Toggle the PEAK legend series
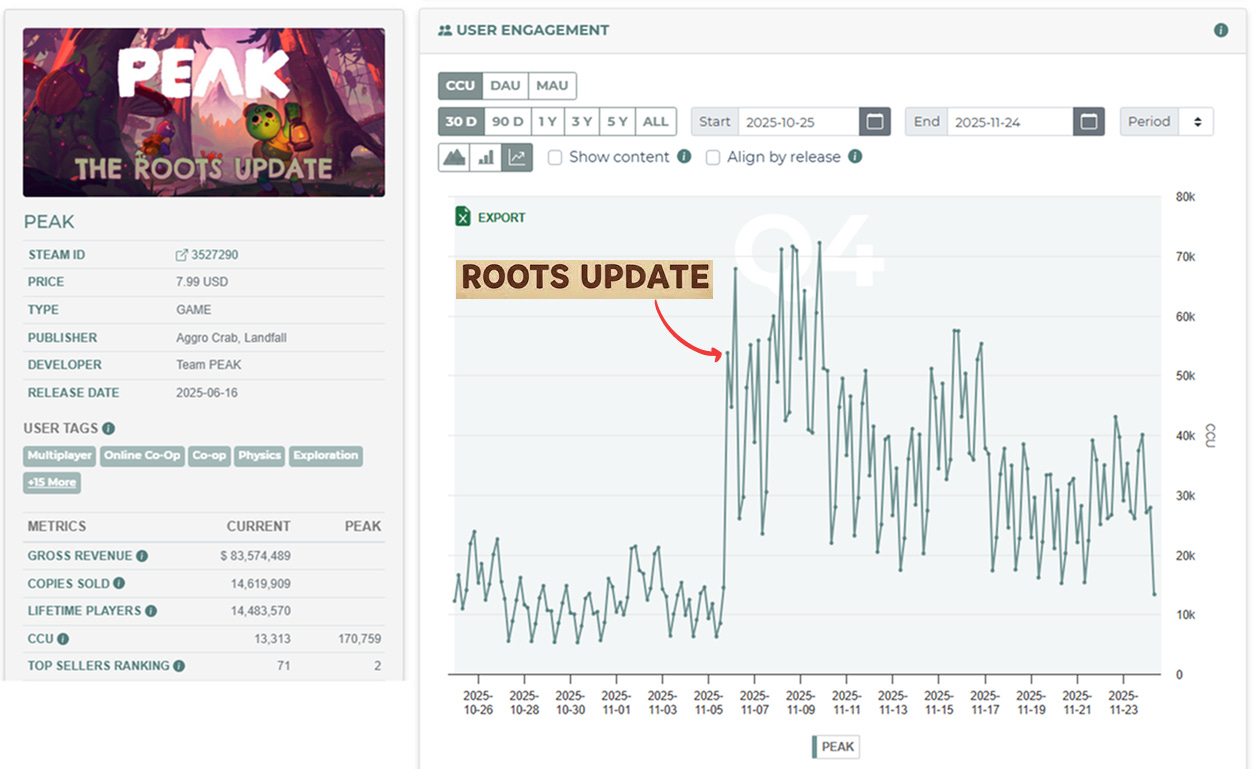The image size is (1257, 769). [836, 747]
